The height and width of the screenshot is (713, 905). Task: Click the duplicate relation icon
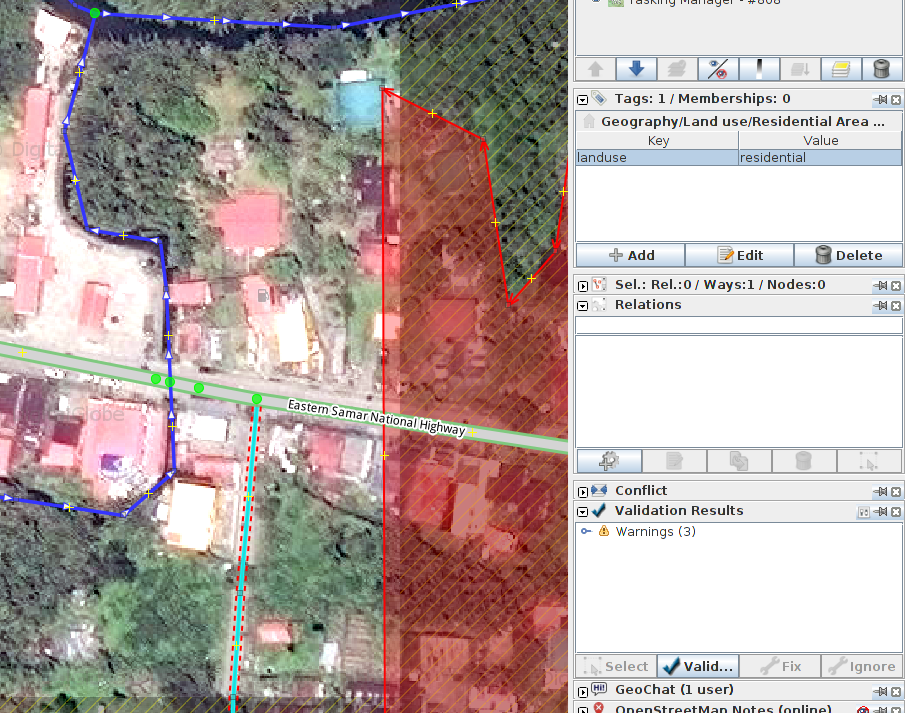[739, 461]
